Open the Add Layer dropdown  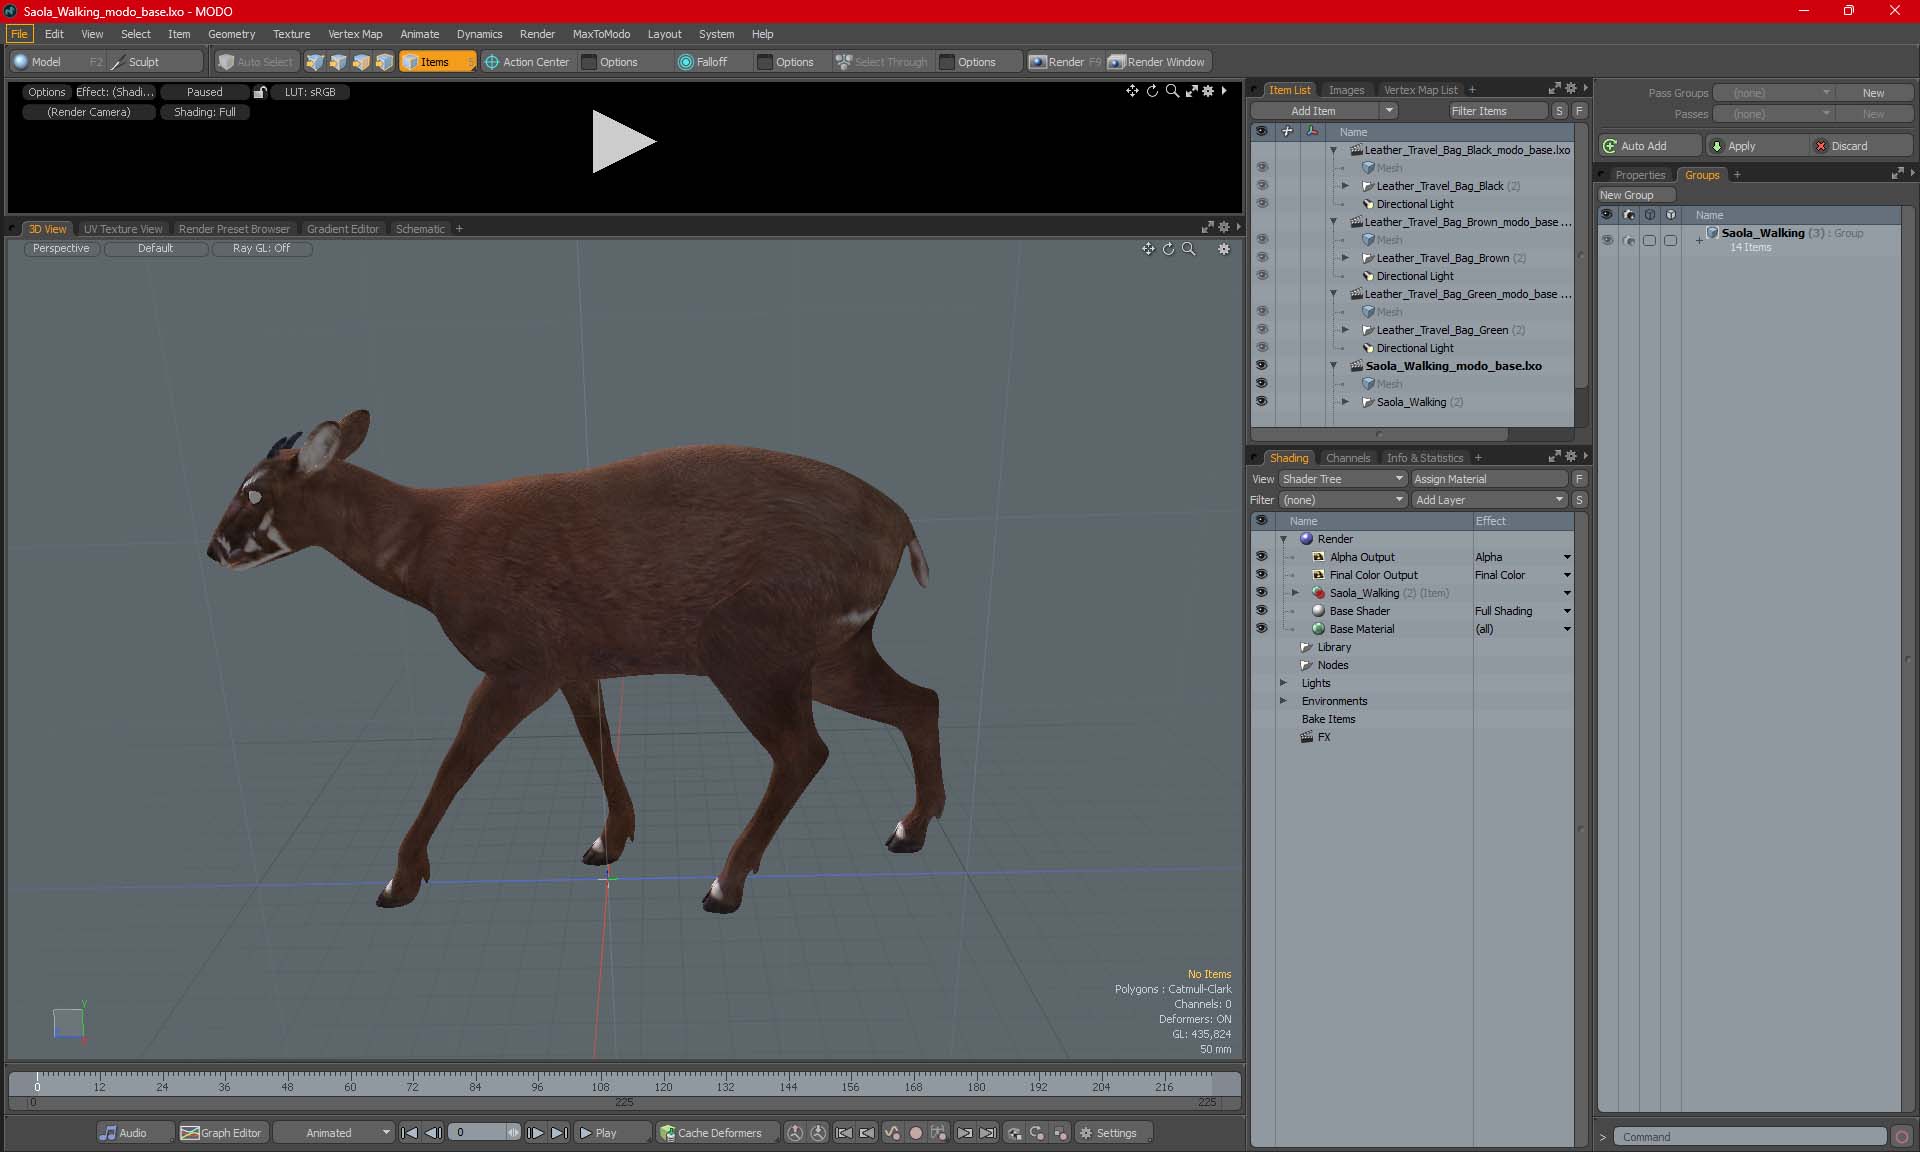[x=1489, y=500]
